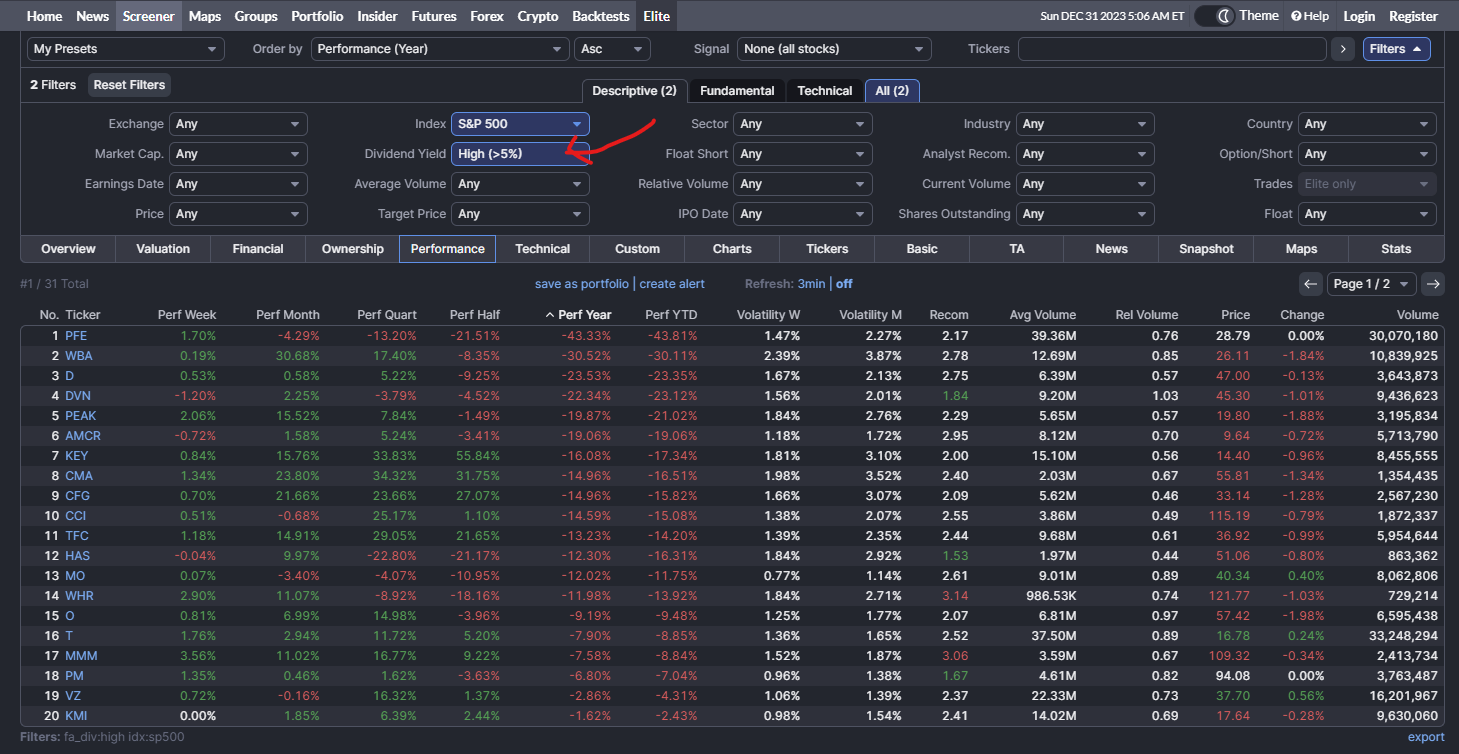The image size is (1459, 754).
Task: Click the Reset Filters button
Action: tap(129, 85)
